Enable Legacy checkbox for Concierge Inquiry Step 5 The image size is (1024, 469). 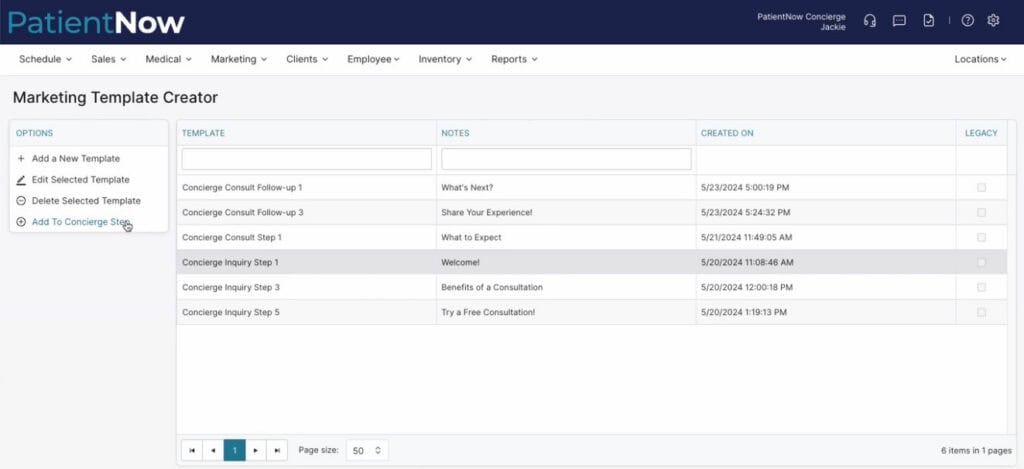pyautogui.click(x=981, y=312)
